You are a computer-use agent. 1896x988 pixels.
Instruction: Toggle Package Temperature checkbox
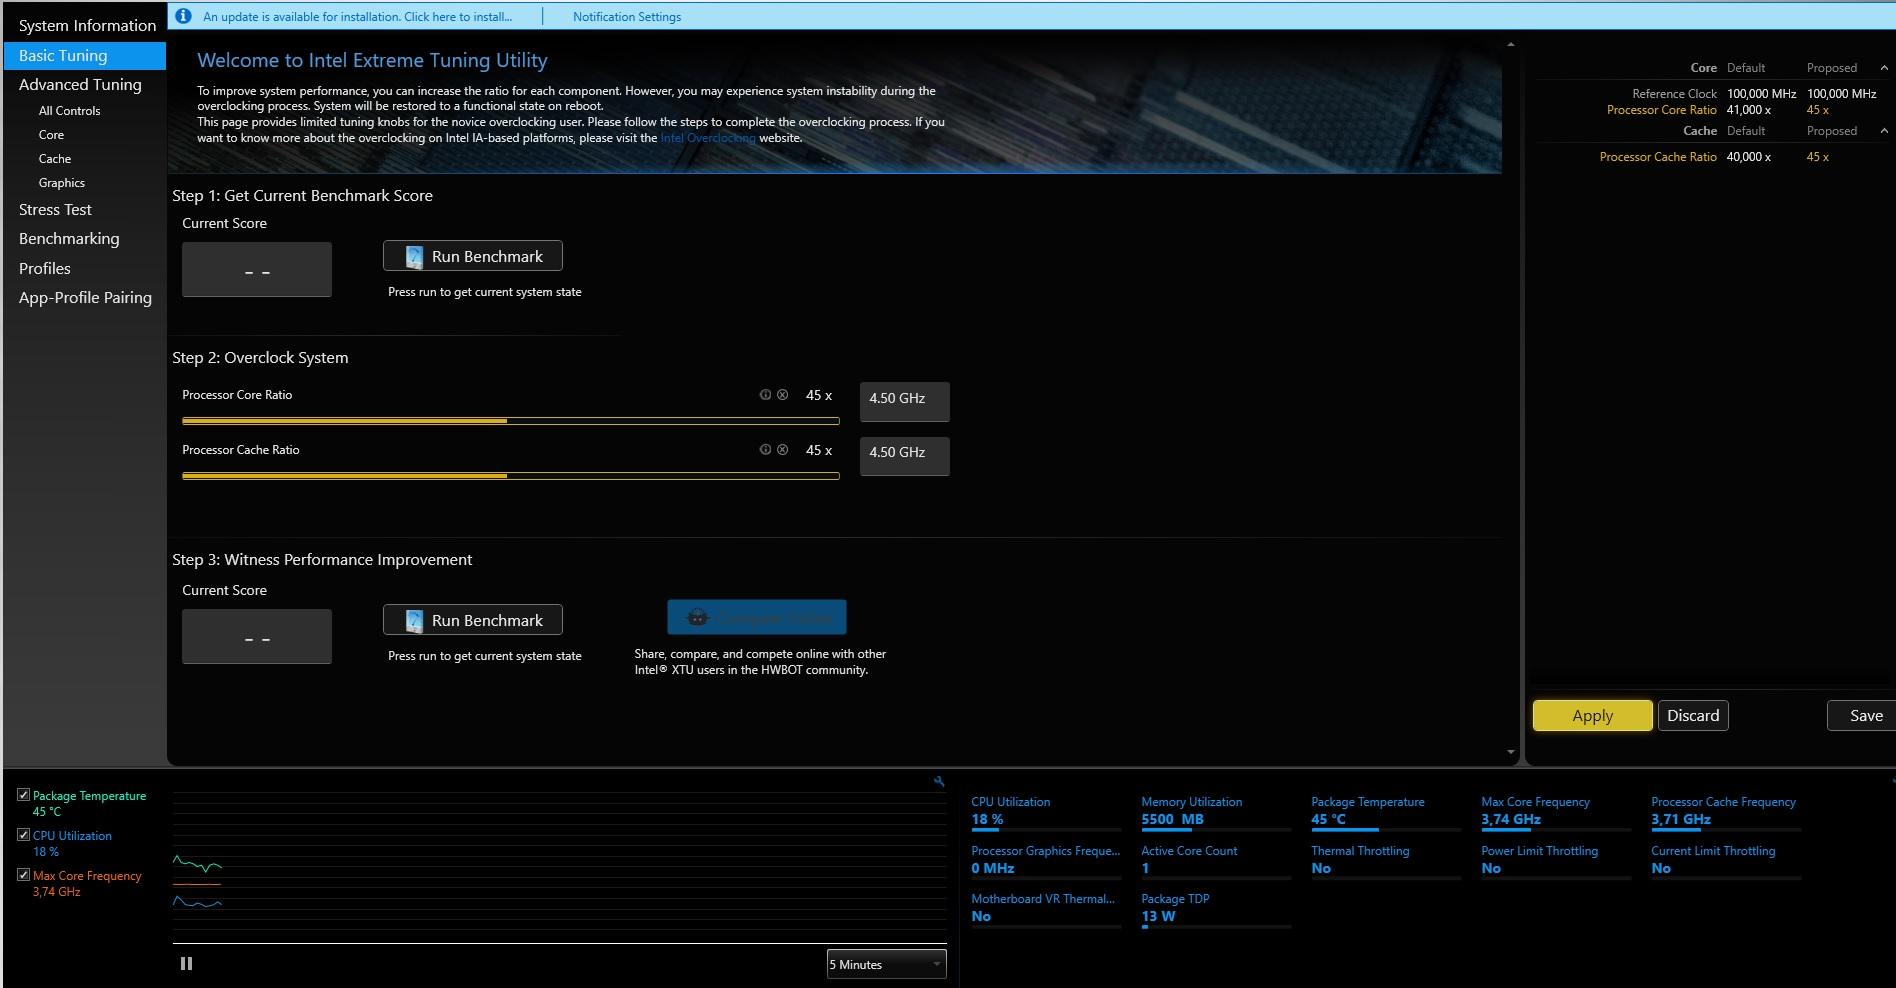pyautogui.click(x=23, y=795)
